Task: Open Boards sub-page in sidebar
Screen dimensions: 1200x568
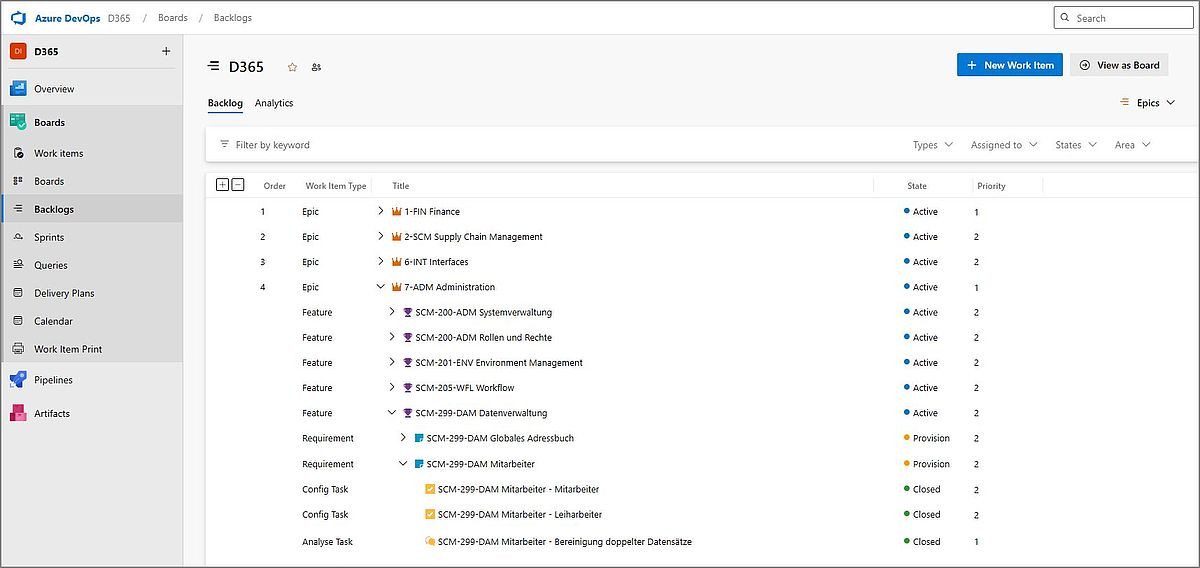Action: 49,181
